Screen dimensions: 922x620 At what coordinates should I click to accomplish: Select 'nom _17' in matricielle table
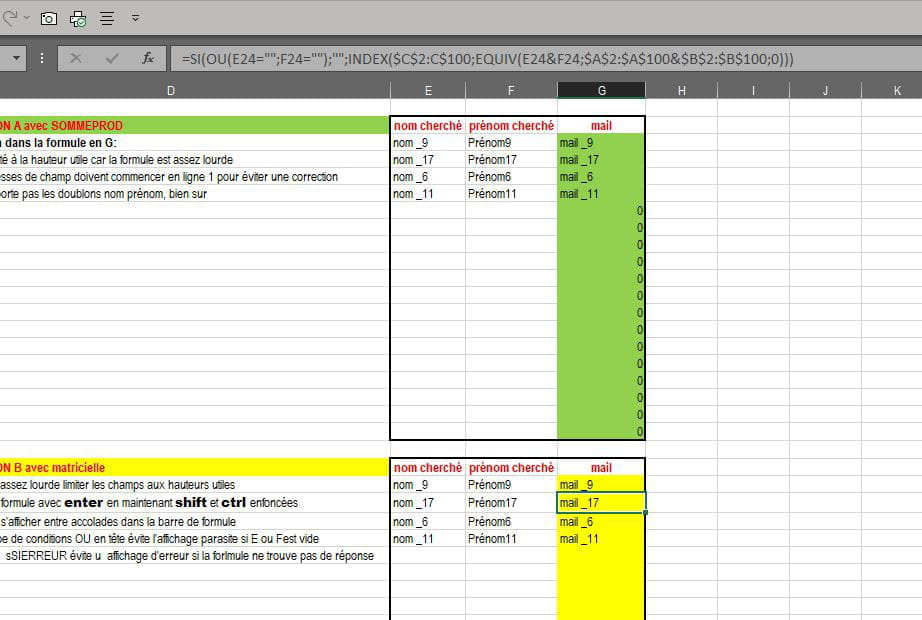(427, 503)
